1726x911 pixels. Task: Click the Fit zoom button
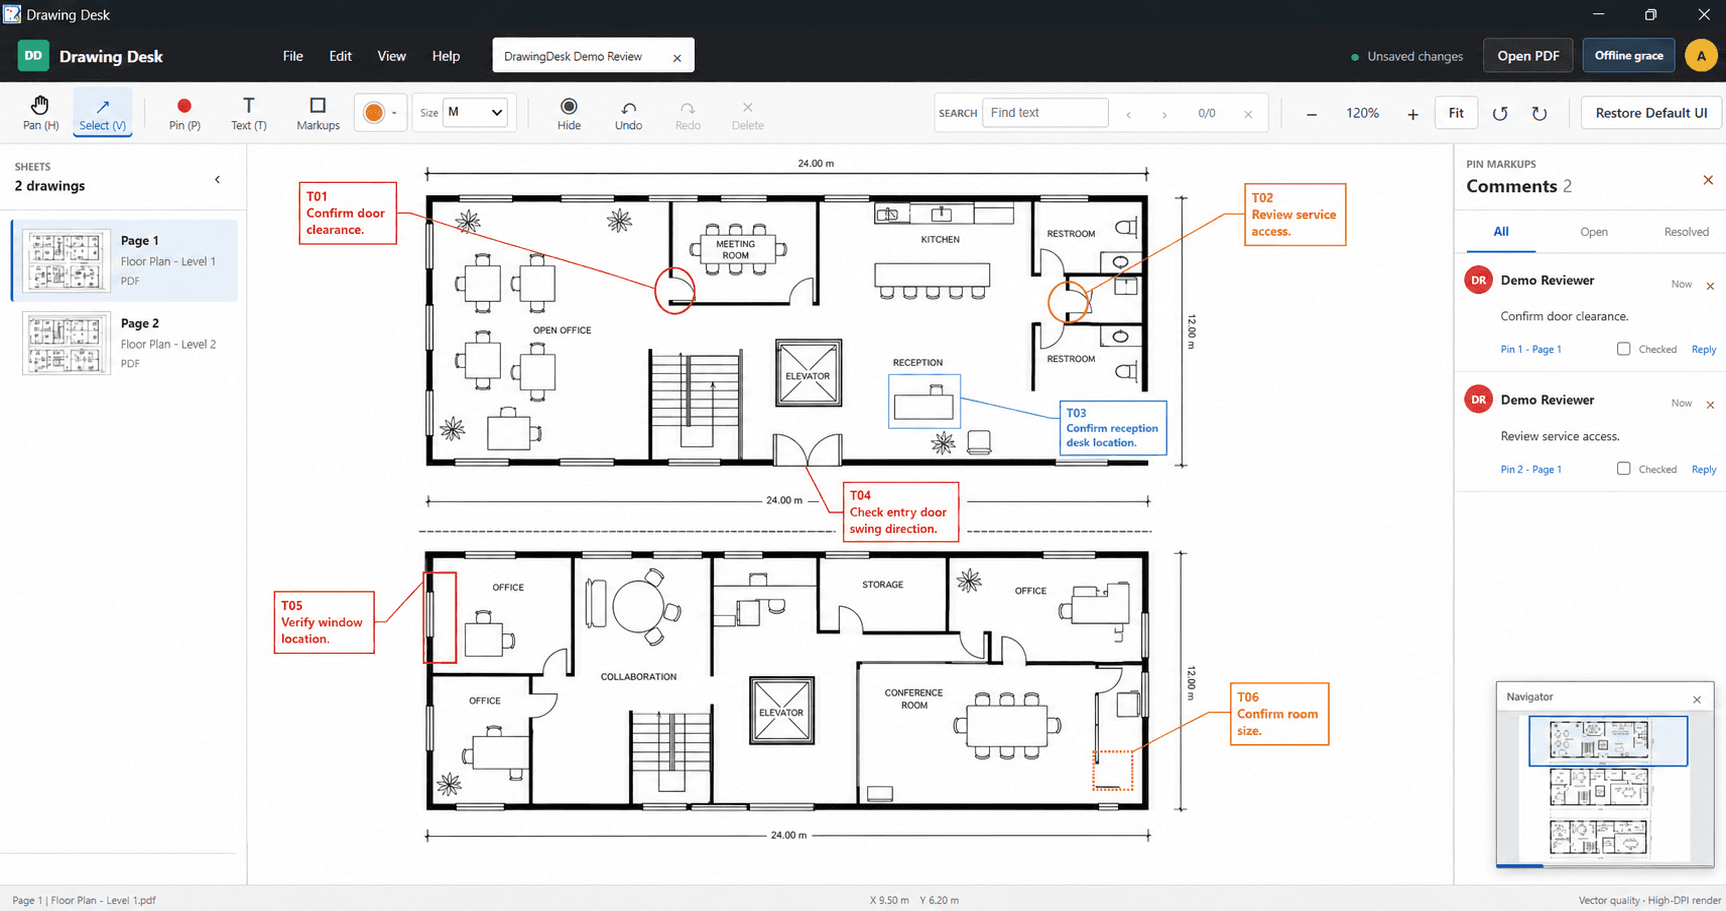pyautogui.click(x=1456, y=113)
